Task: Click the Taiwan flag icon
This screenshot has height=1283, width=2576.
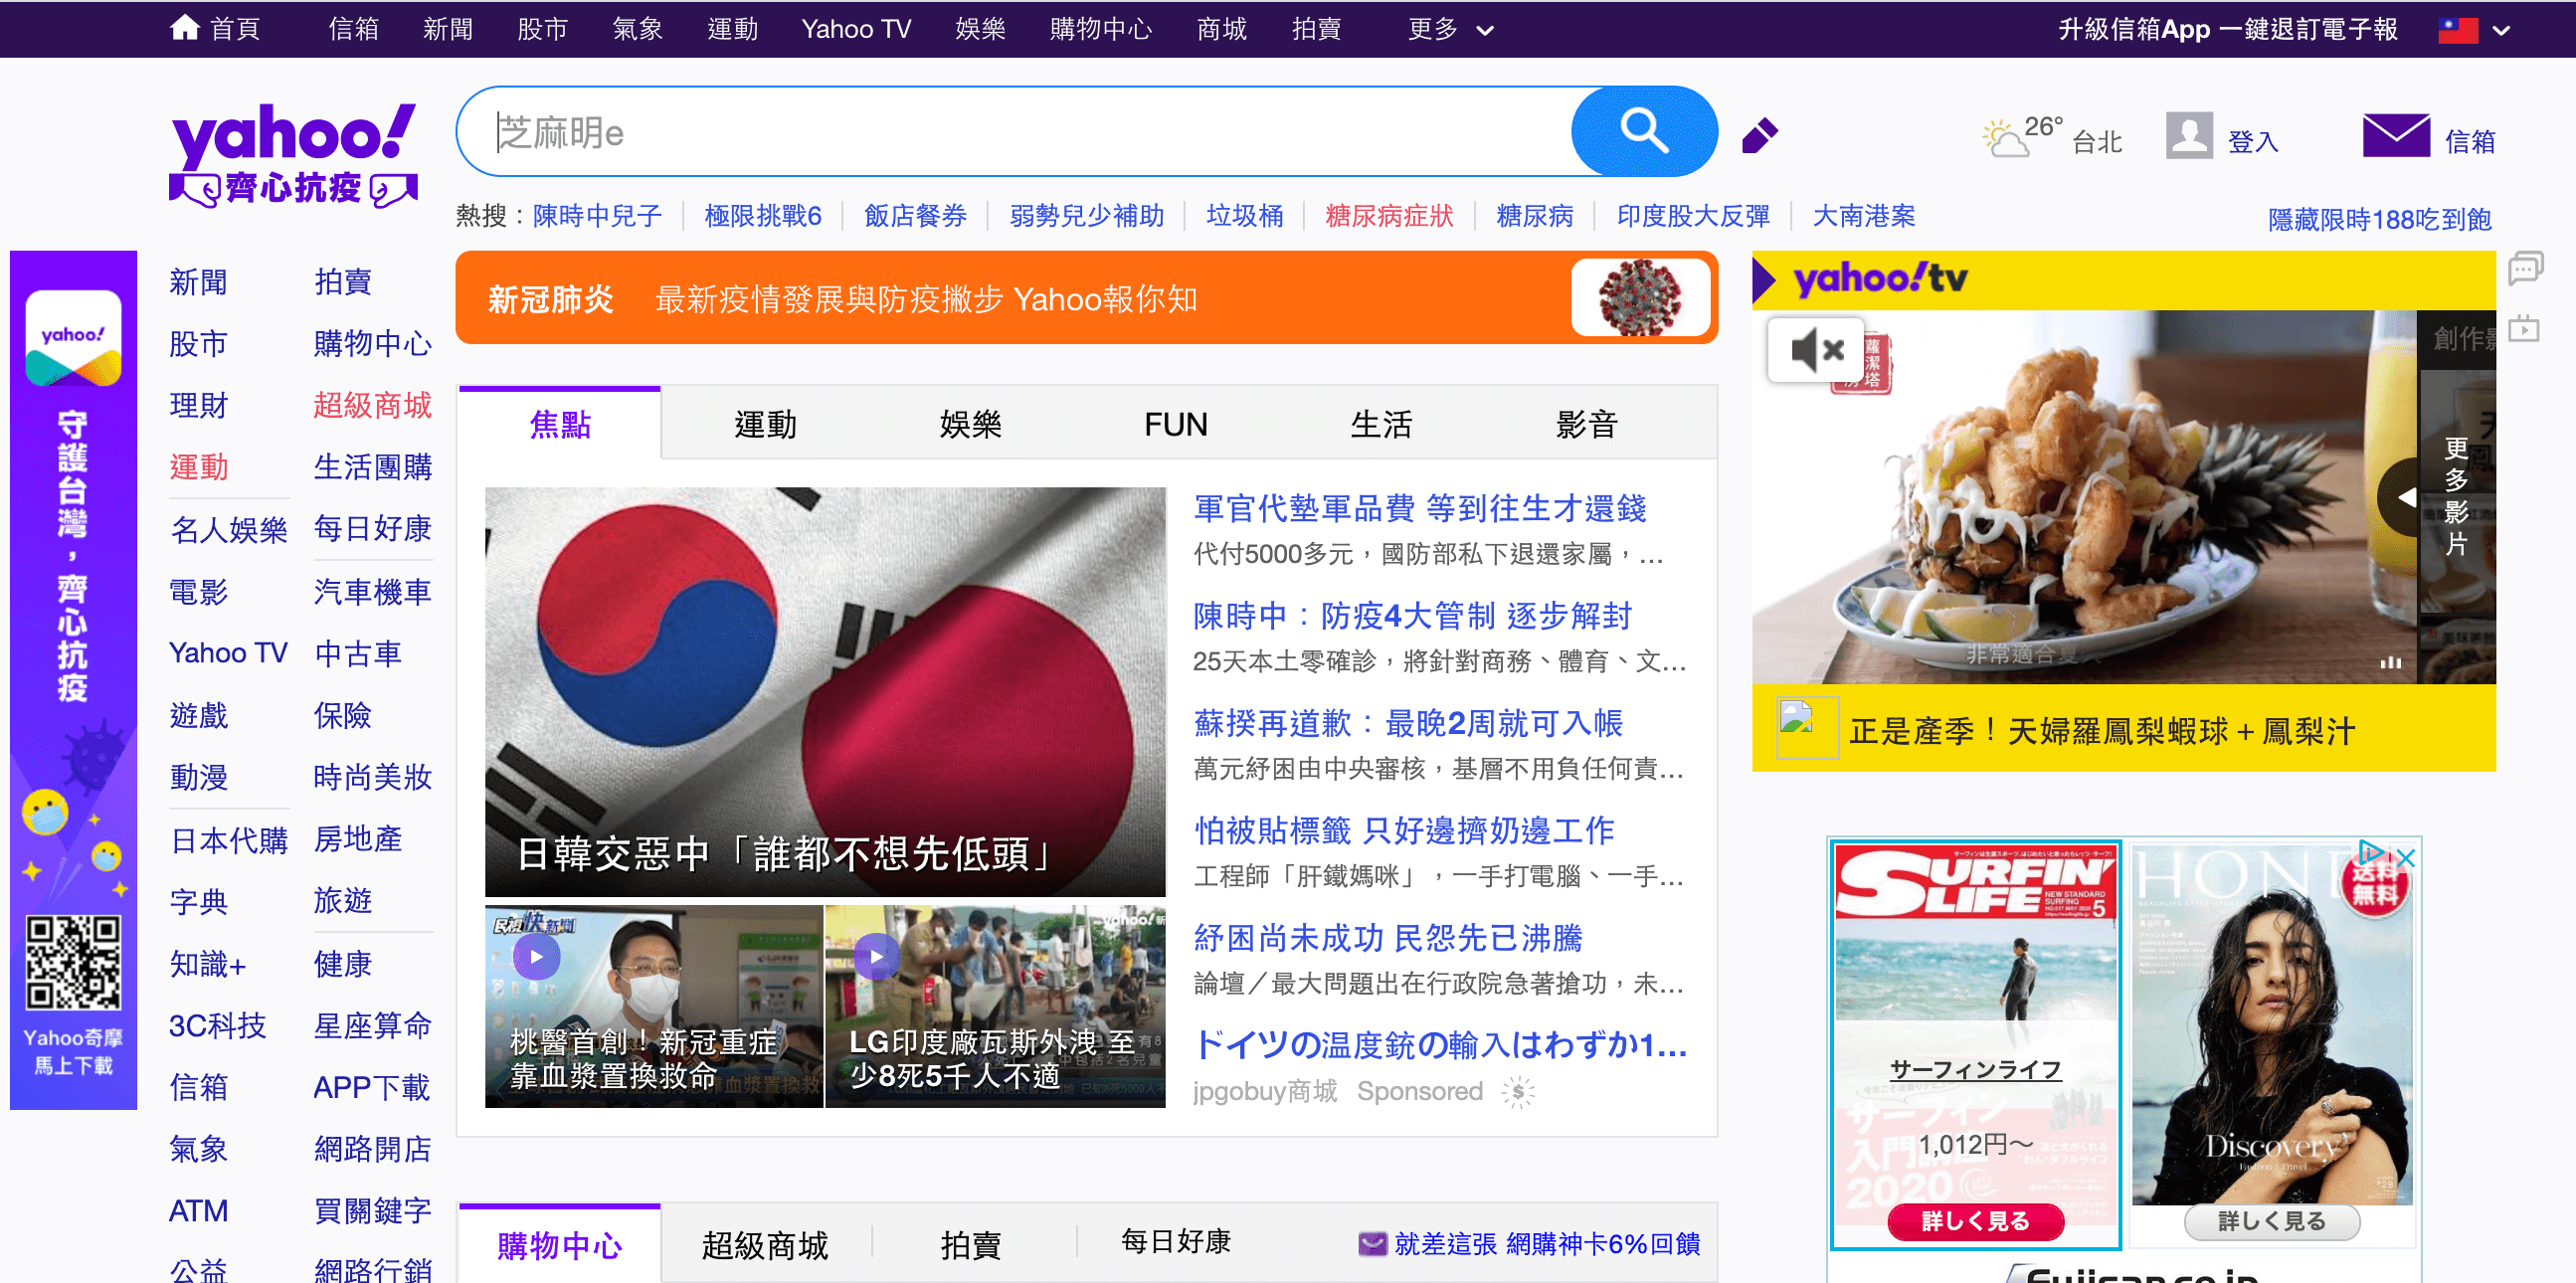Action: point(2458,30)
